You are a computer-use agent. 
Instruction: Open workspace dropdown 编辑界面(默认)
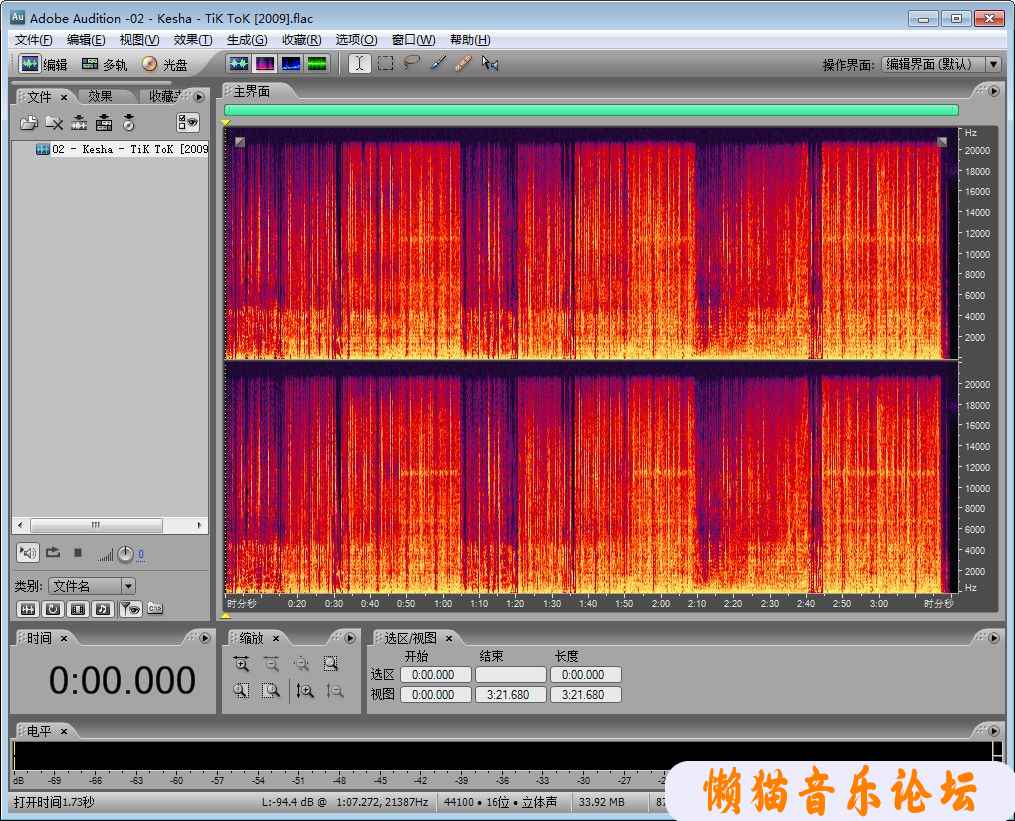[x=941, y=65]
